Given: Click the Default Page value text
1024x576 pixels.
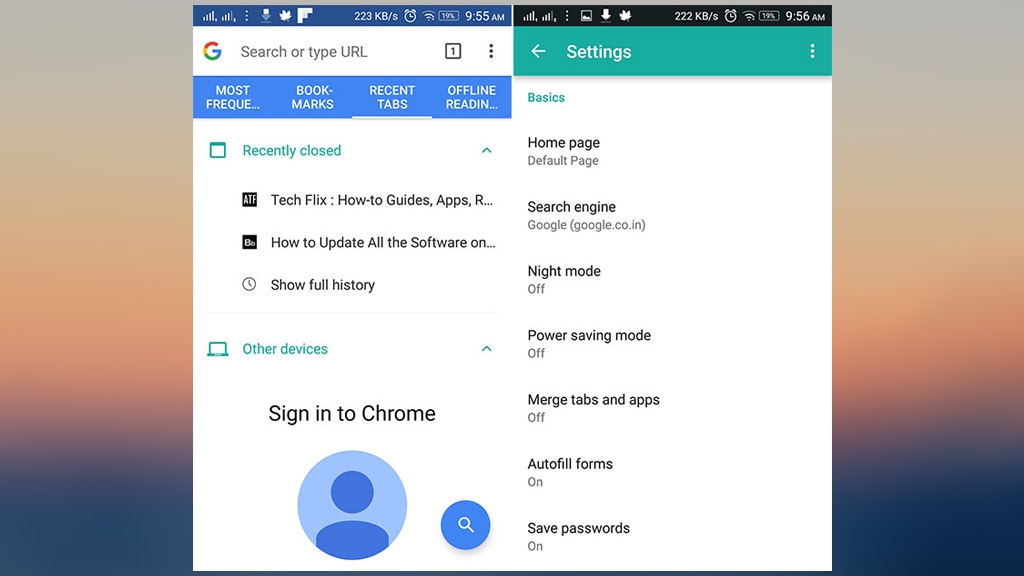Looking at the screenshot, I should point(563,161).
